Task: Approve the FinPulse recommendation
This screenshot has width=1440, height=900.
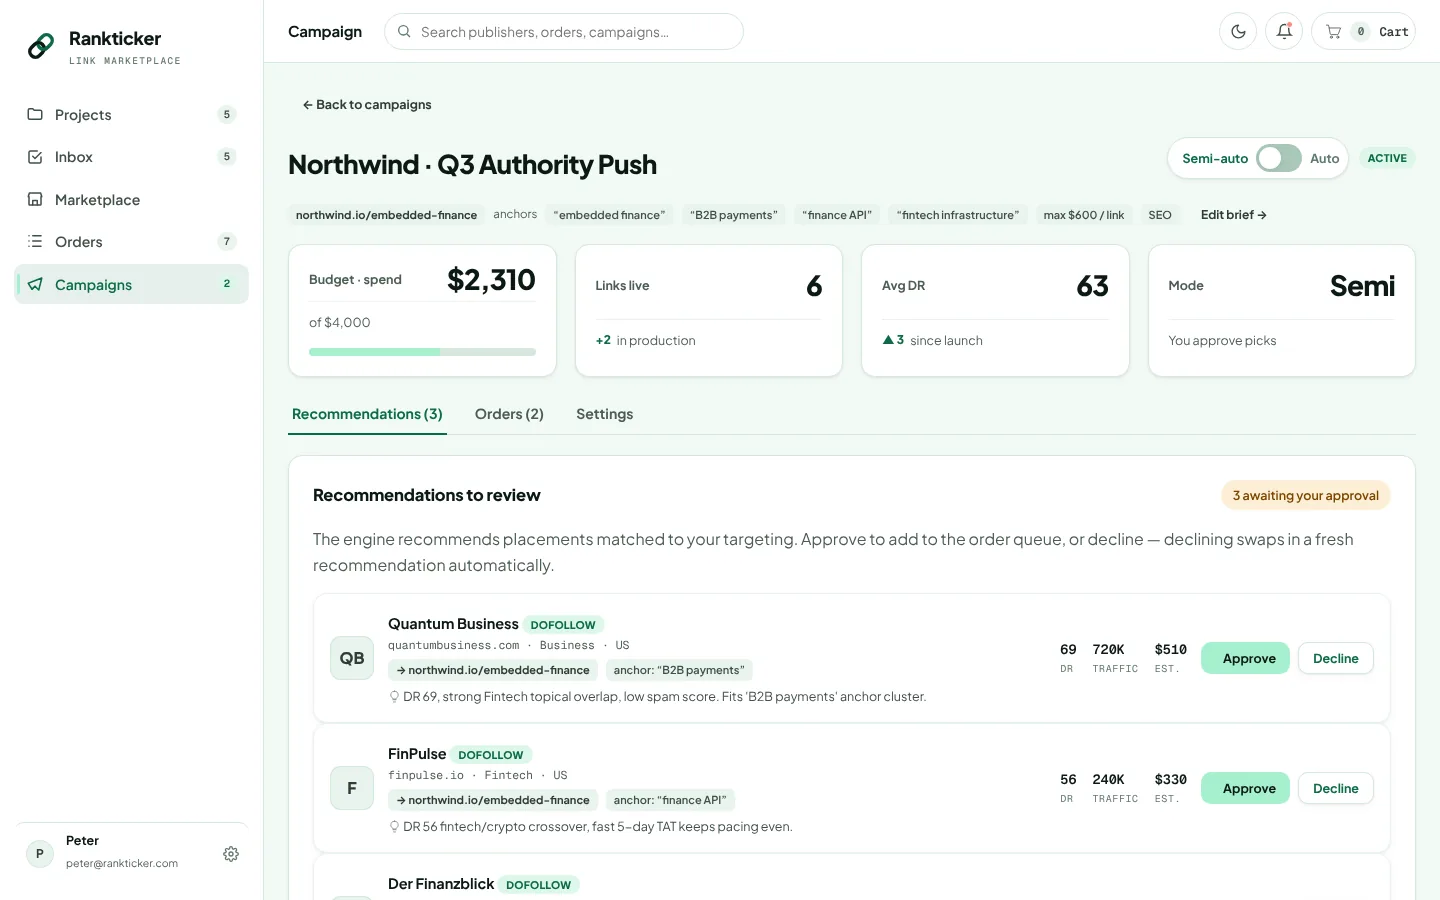Action: tap(1245, 788)
